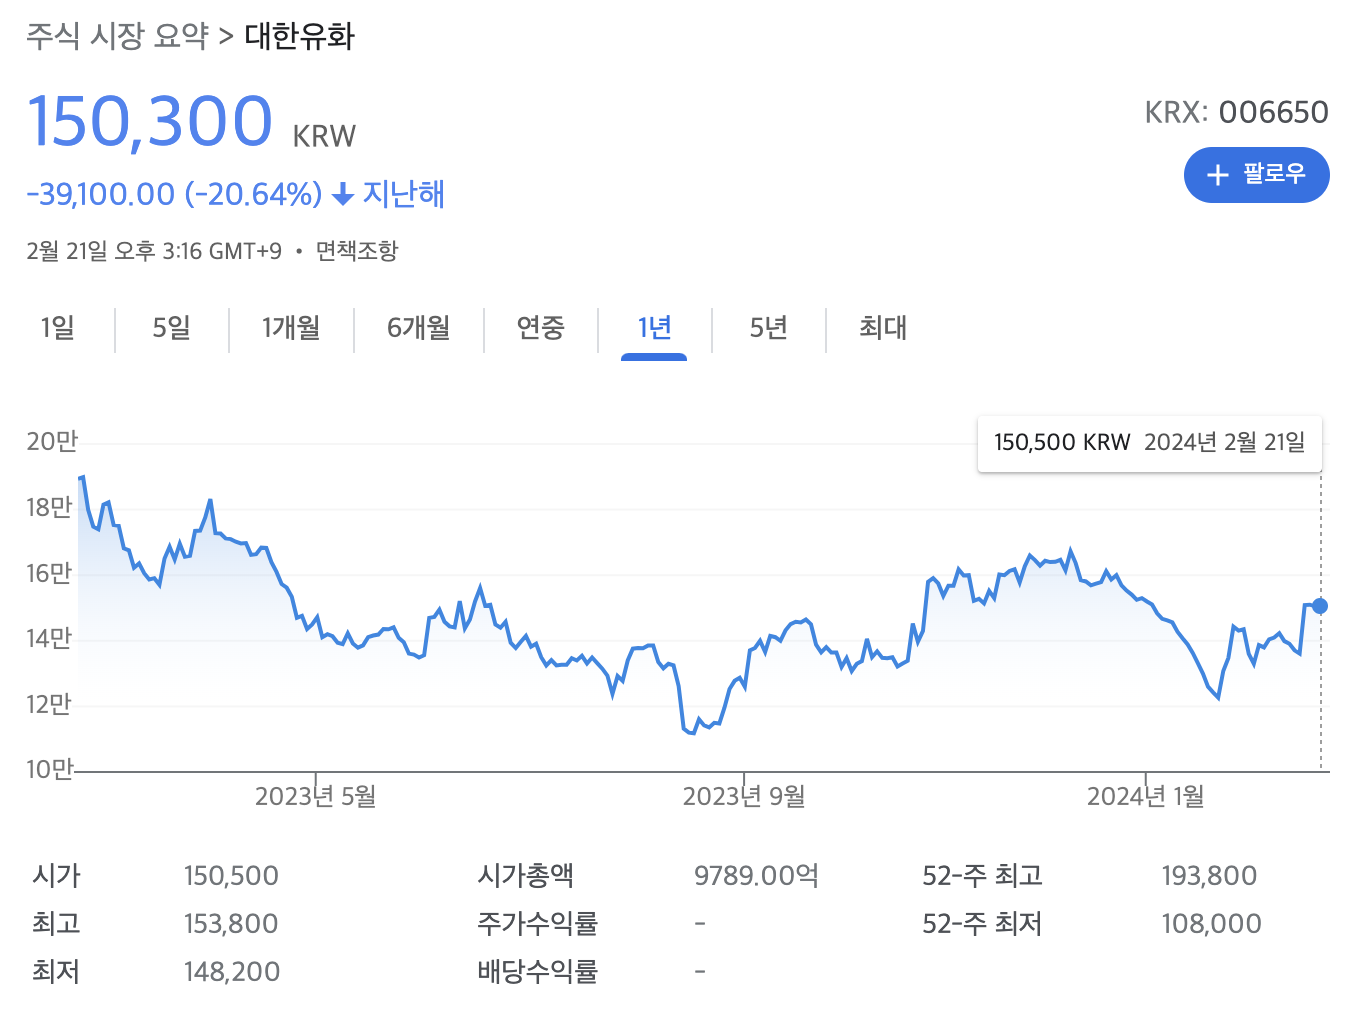The image size is (1352, 1020).
Task: Click the 150,300 current price text
Action: pos(150,121)
